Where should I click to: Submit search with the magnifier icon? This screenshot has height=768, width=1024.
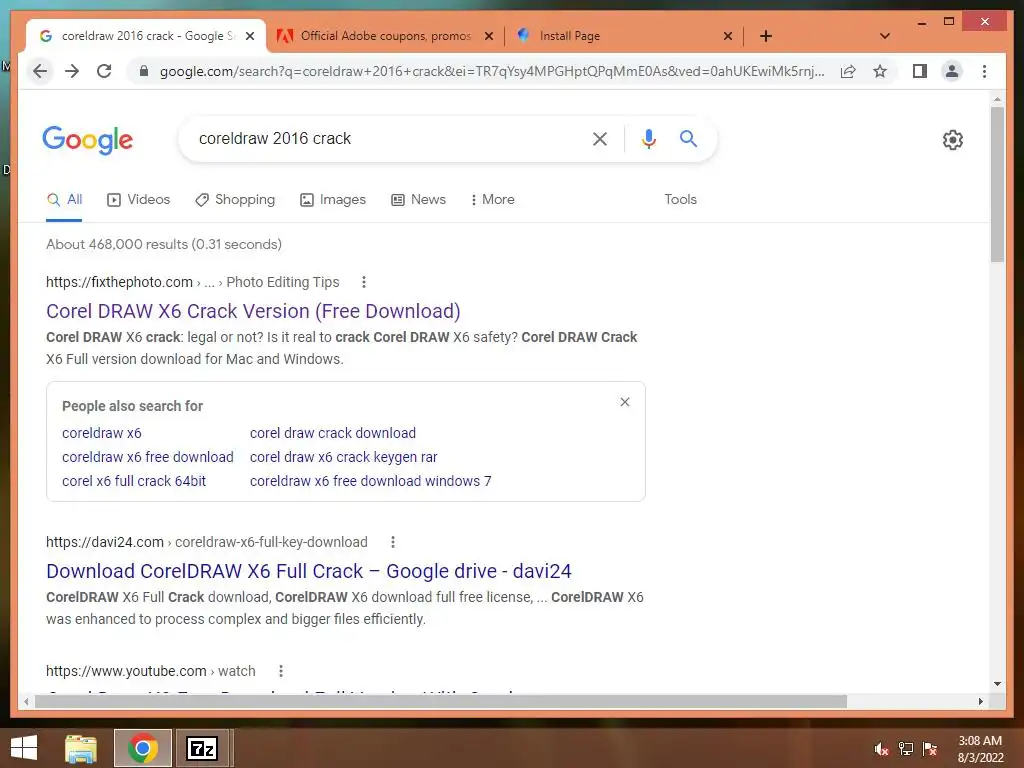click(688, 138)
